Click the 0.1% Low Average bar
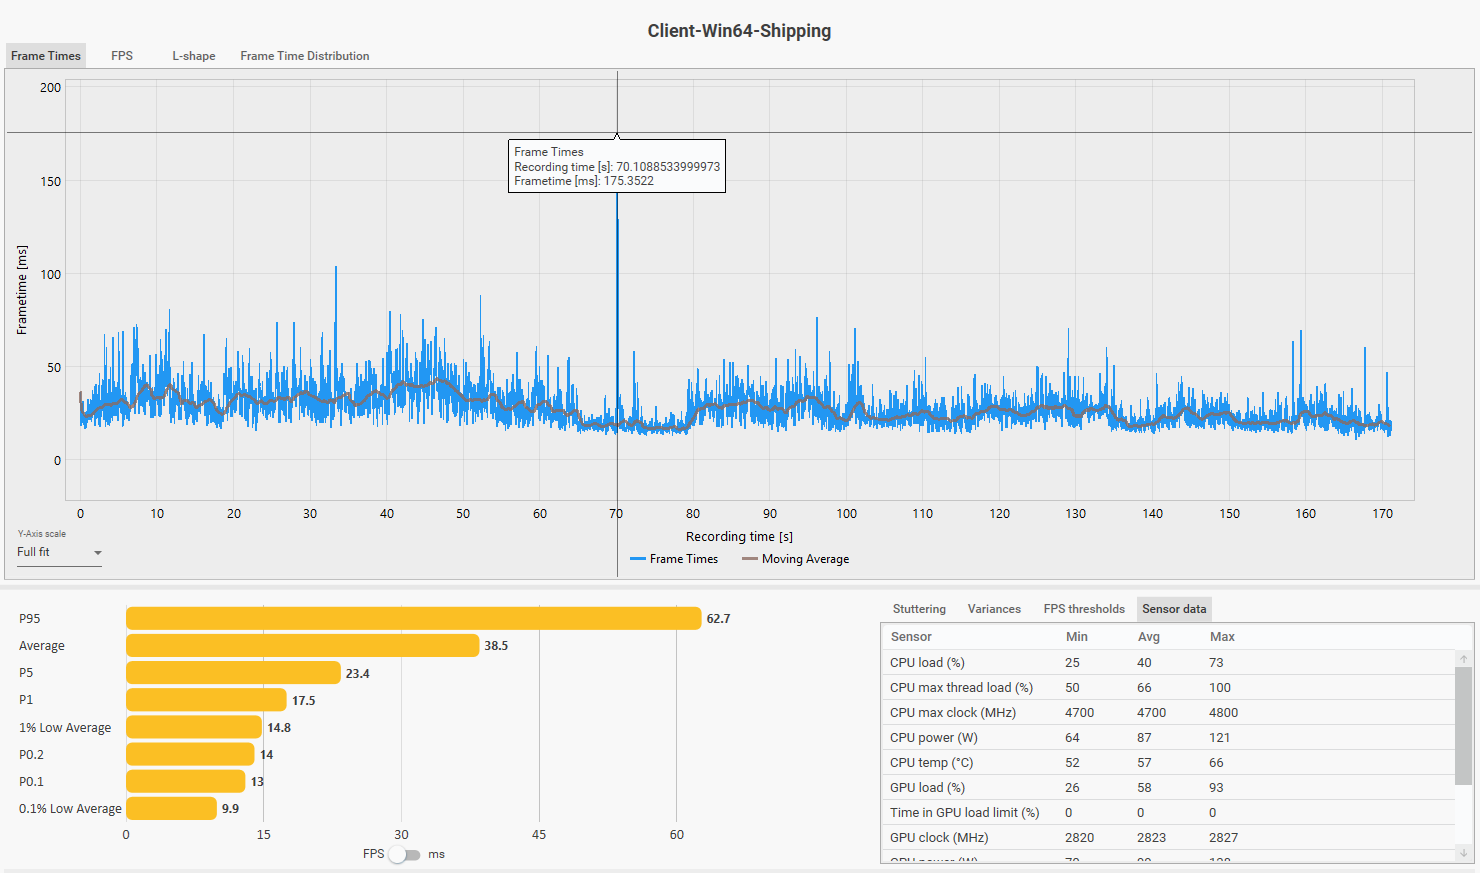This screenshot has height=873, width=1480. click(x=171, y=808)
